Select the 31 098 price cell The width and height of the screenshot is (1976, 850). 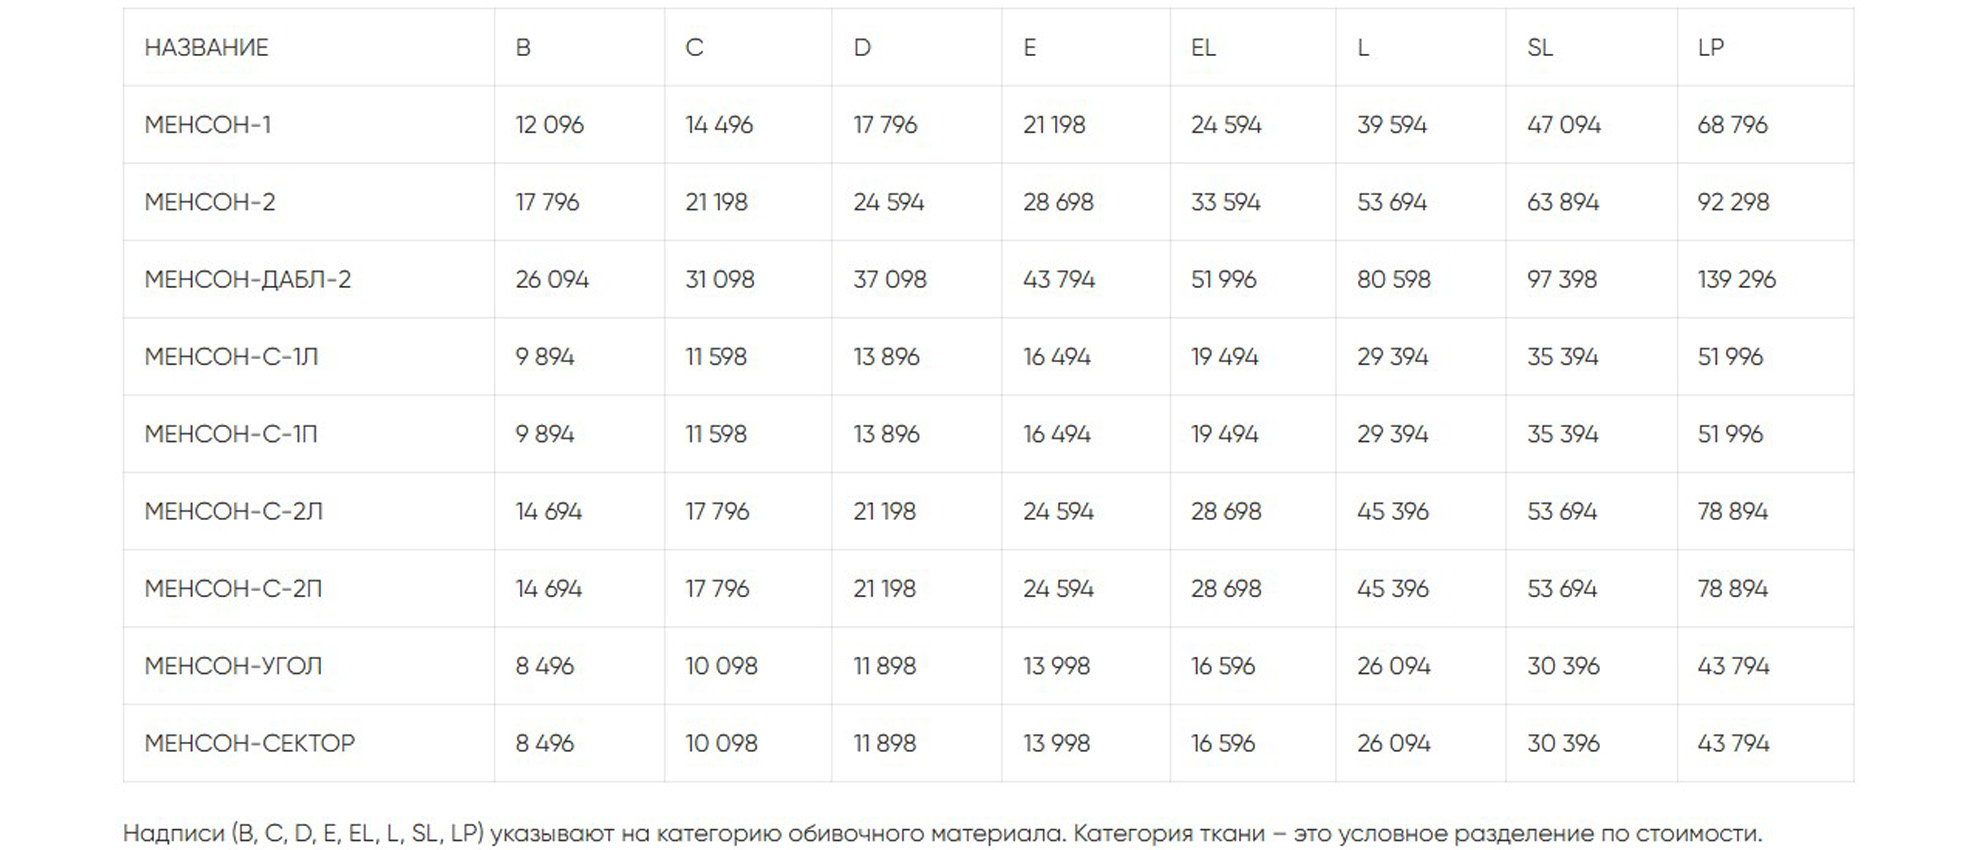pyautogui.click(x=719, y=280)
